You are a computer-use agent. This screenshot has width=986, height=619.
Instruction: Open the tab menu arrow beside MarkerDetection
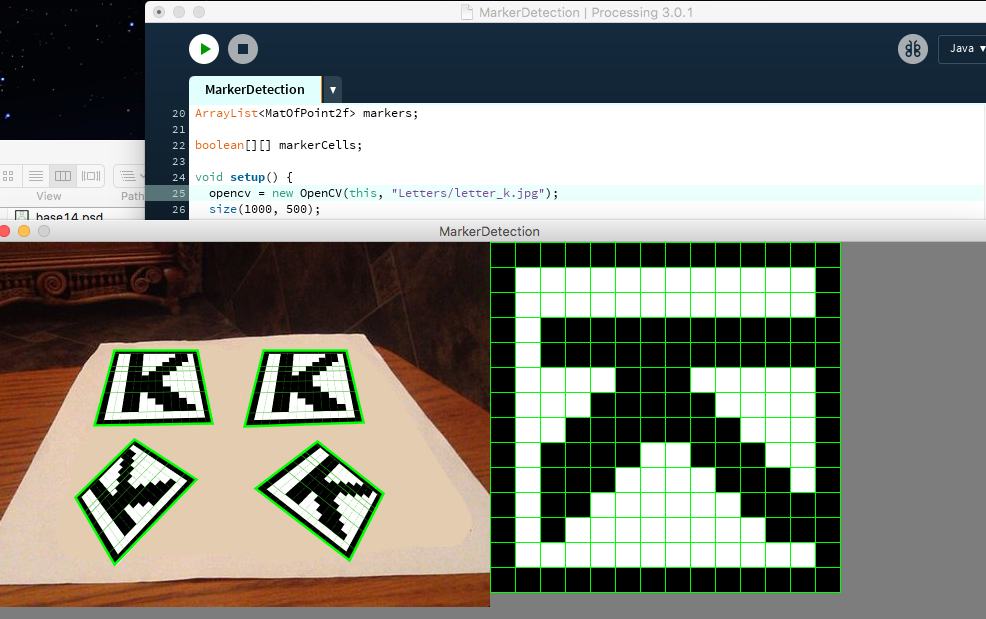[x=332, y=89]
